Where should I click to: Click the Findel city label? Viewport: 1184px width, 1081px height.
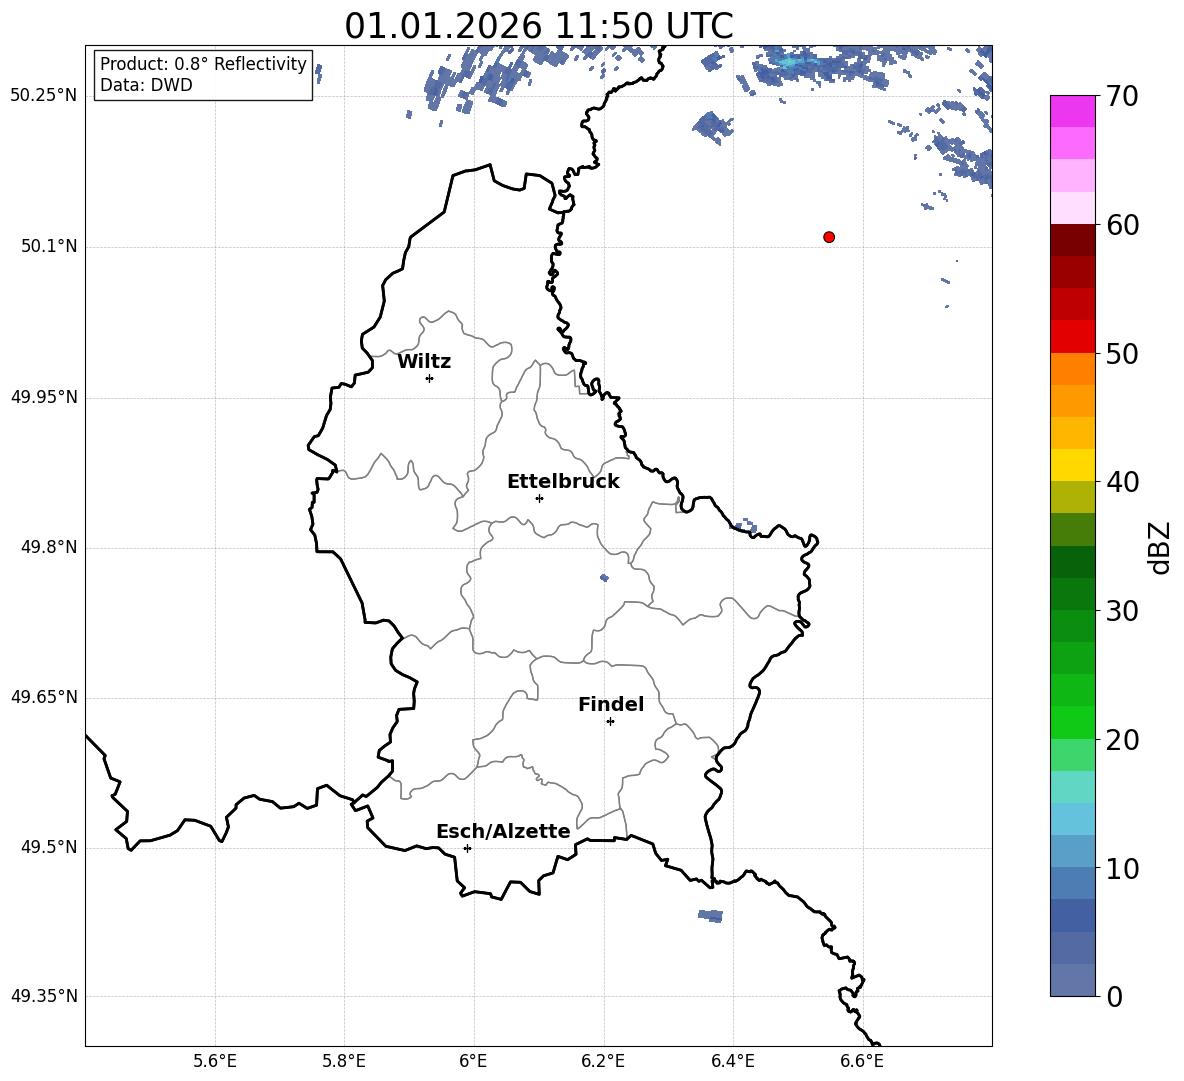(611, 704)
